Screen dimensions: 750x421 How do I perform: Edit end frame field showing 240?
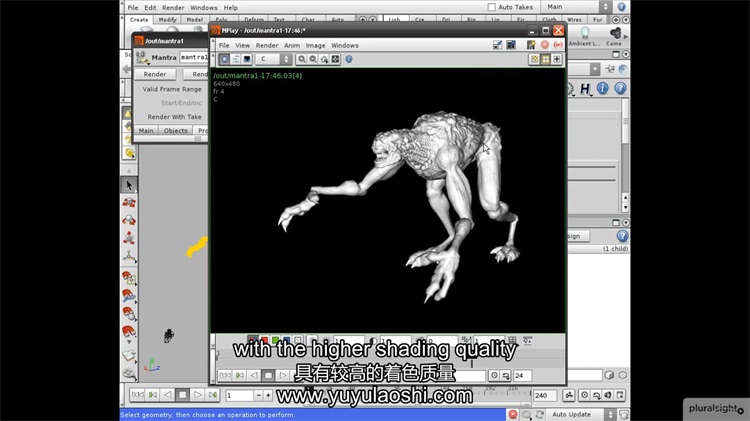[545, 395]
